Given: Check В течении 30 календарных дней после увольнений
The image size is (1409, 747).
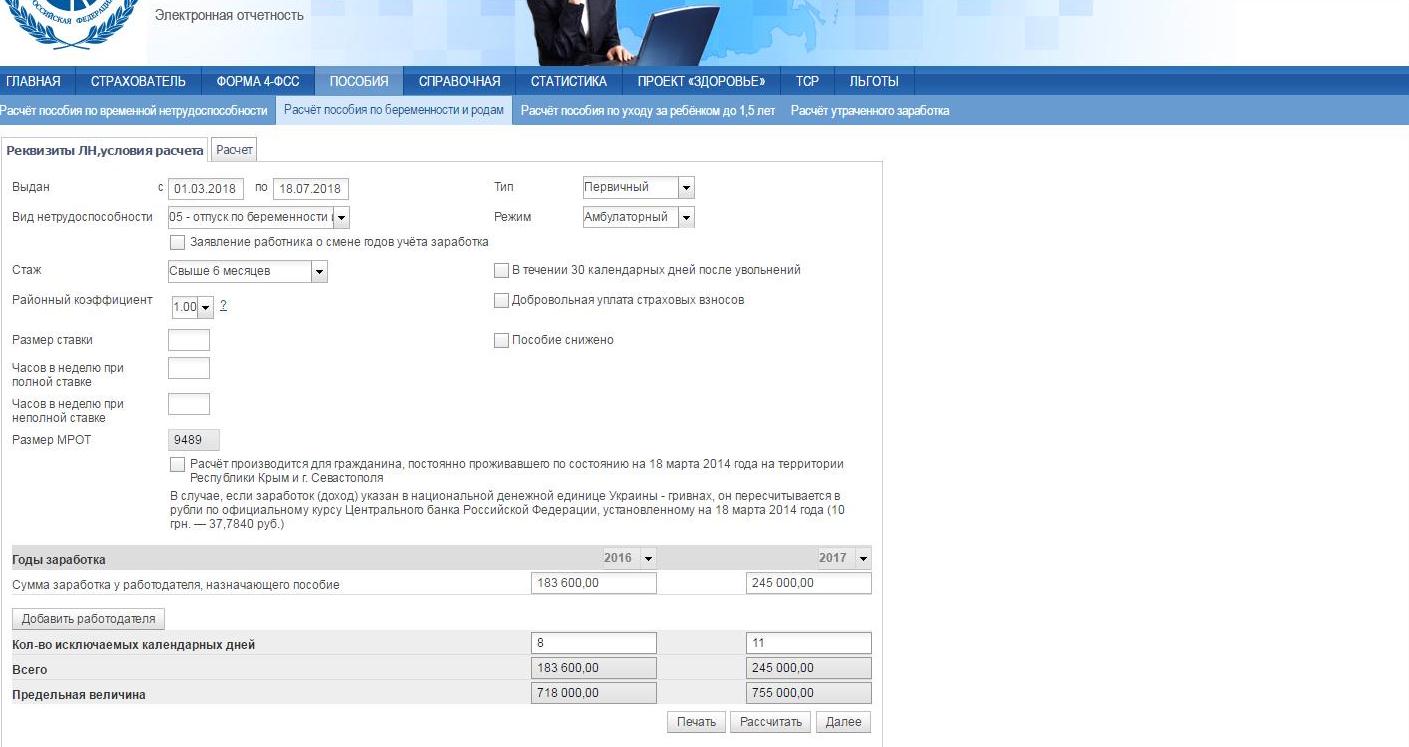Looking at the screenshot, I should click(501, 270).
